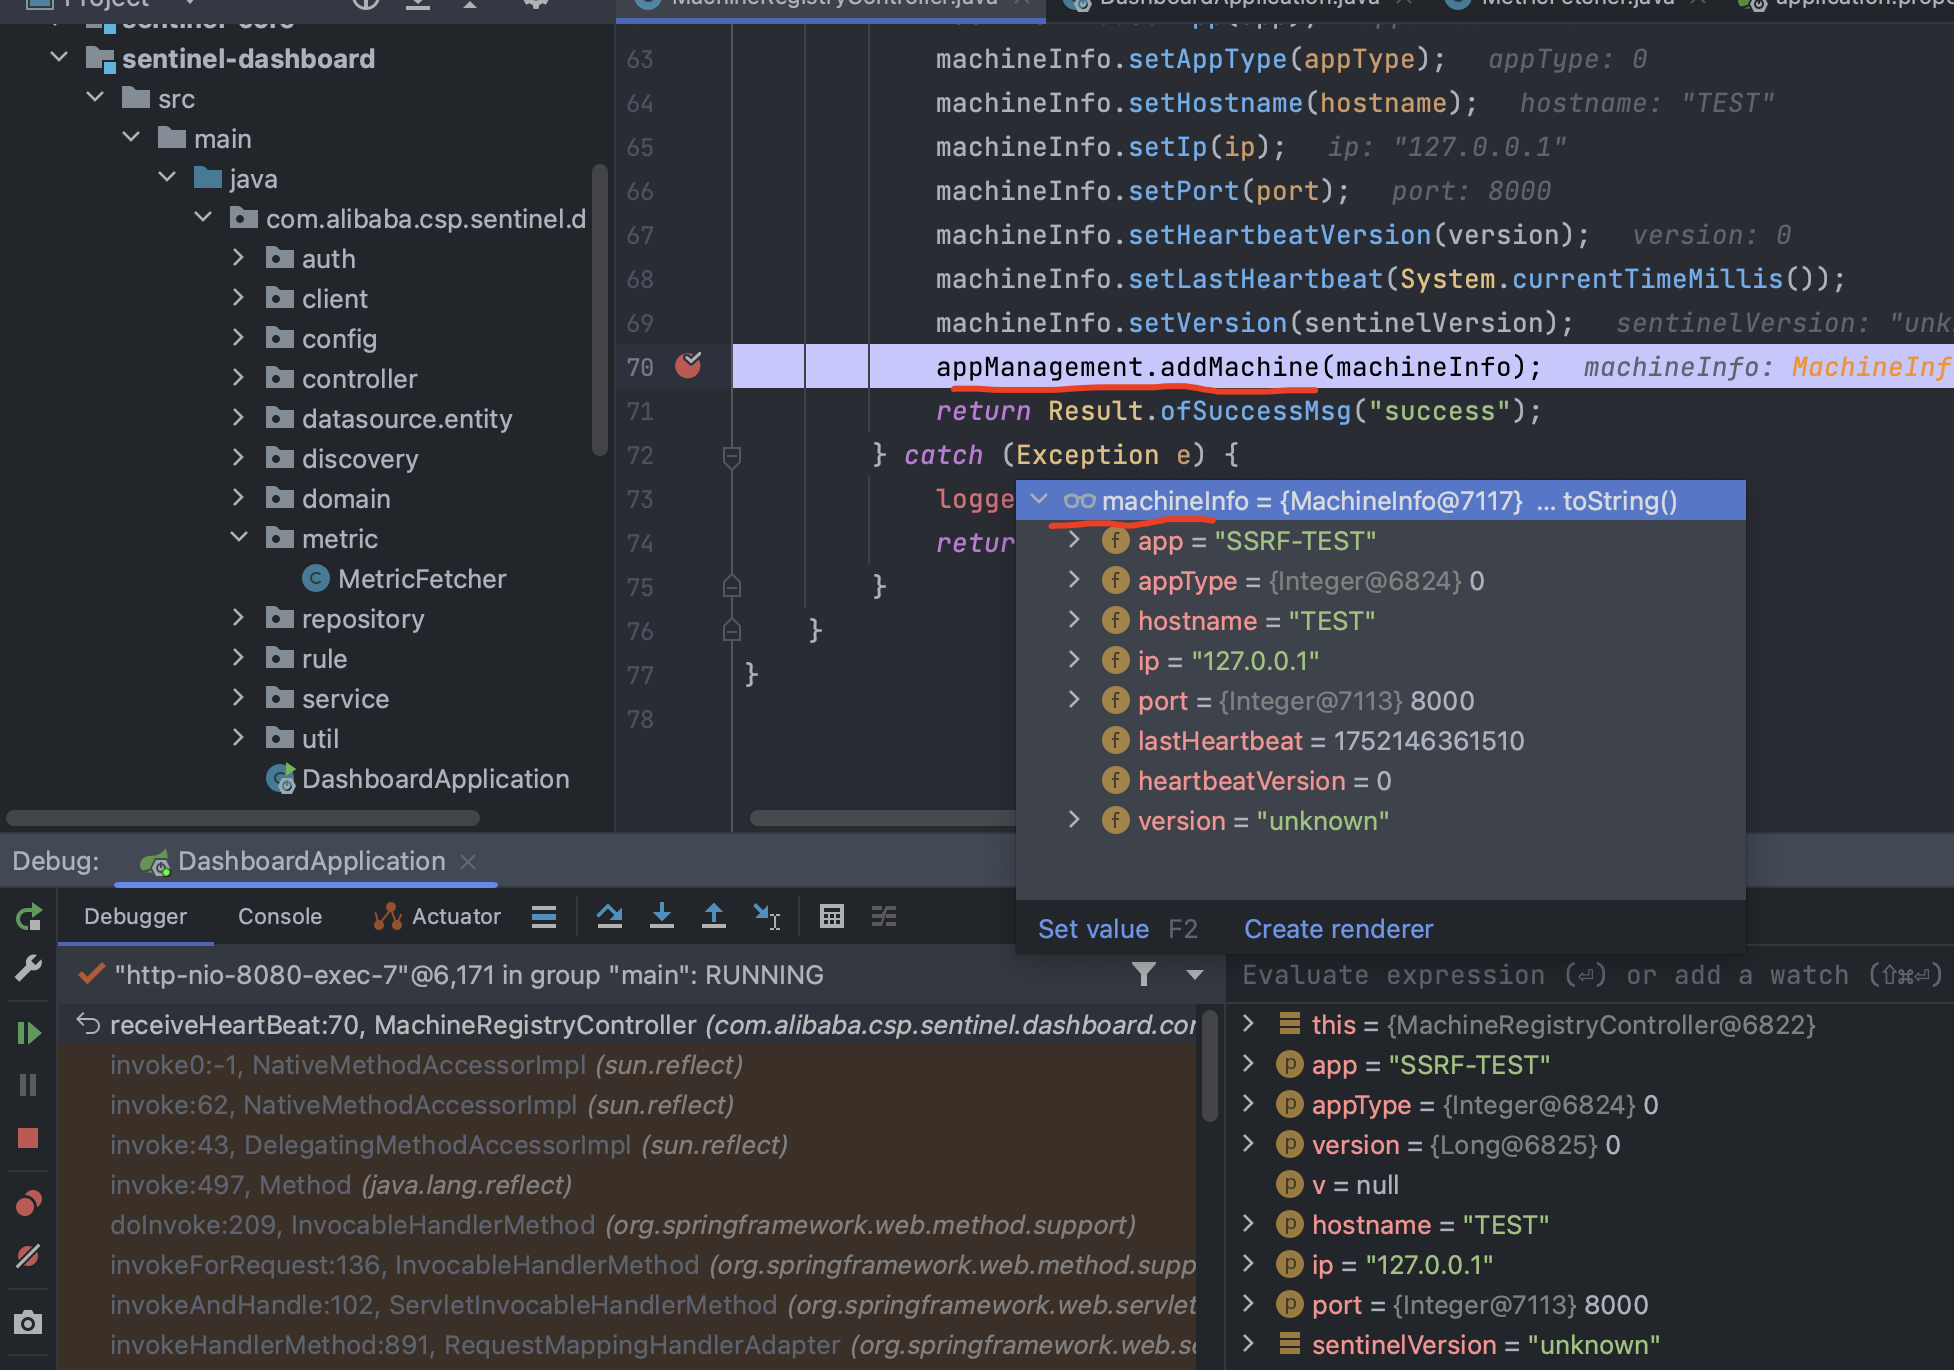This screenshot has height=1370, width=1954.
Task: Open View Breakpoints with the double red circles
Action: [28, 1203]
